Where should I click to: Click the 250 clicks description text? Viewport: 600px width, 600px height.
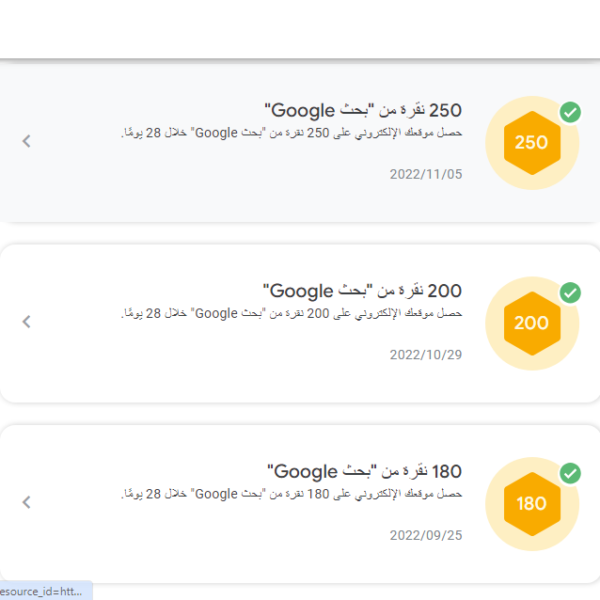click(x=292, y=133)
